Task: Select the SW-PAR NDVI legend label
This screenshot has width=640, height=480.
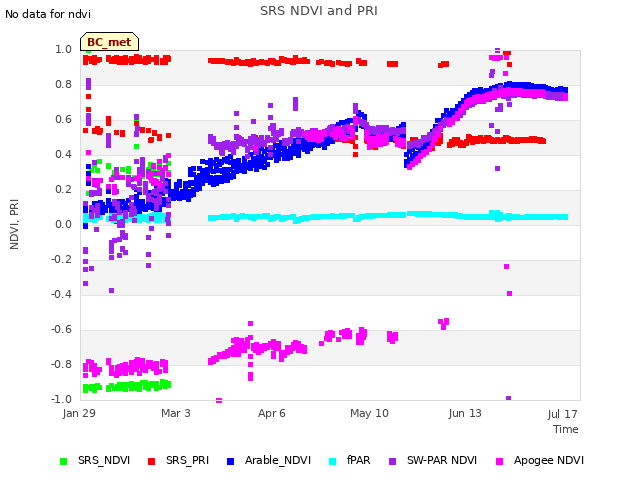Action: pos(442,460)
